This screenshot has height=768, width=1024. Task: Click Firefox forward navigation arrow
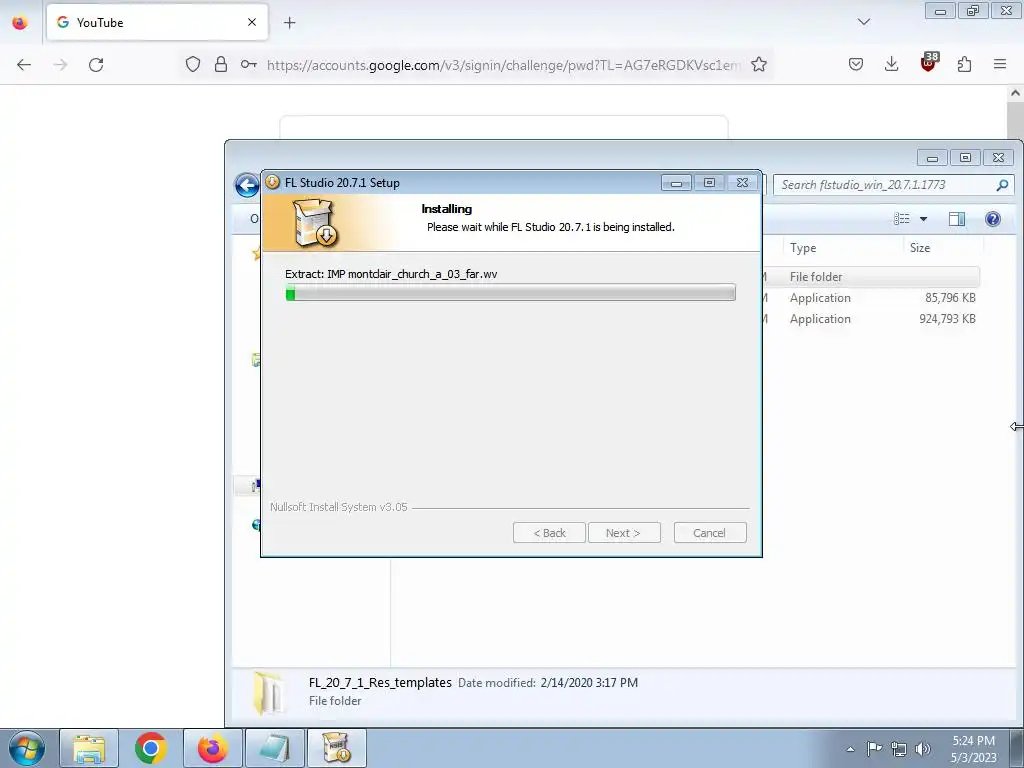(x=60, y=65)
